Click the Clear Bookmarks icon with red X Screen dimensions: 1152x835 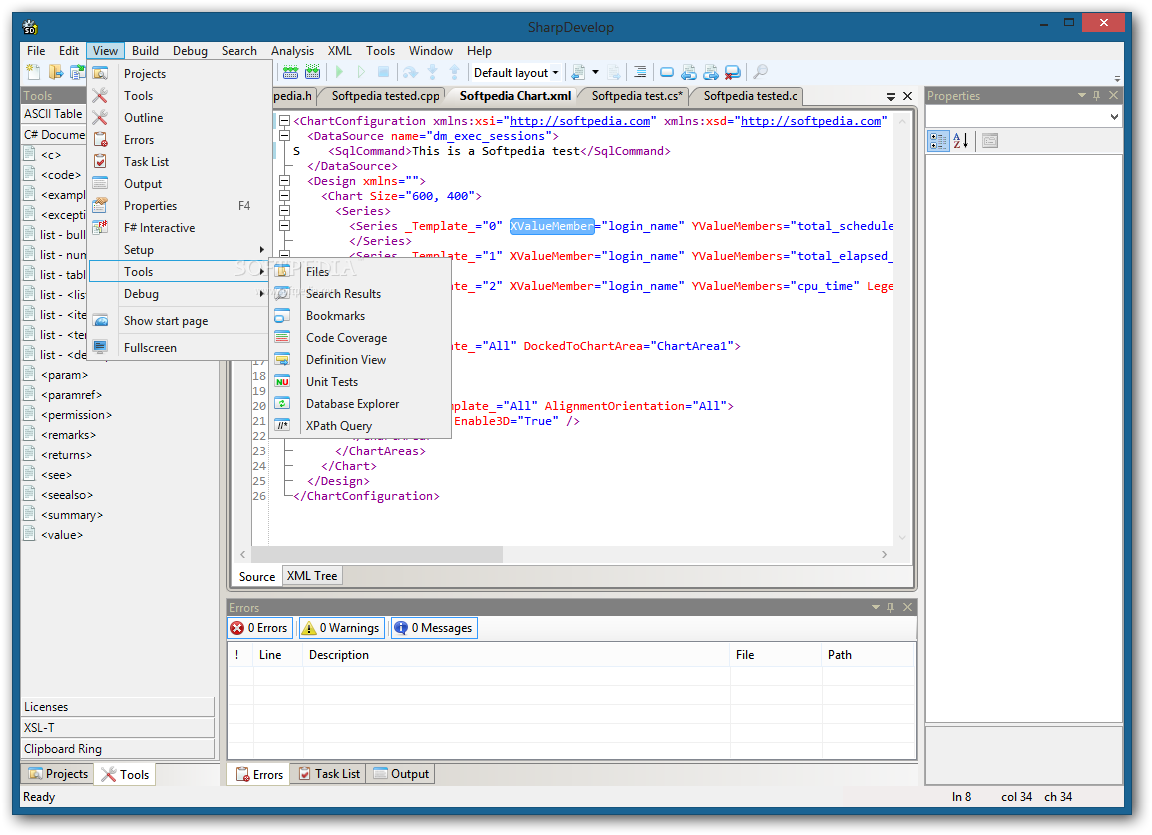tap(732, 72)
